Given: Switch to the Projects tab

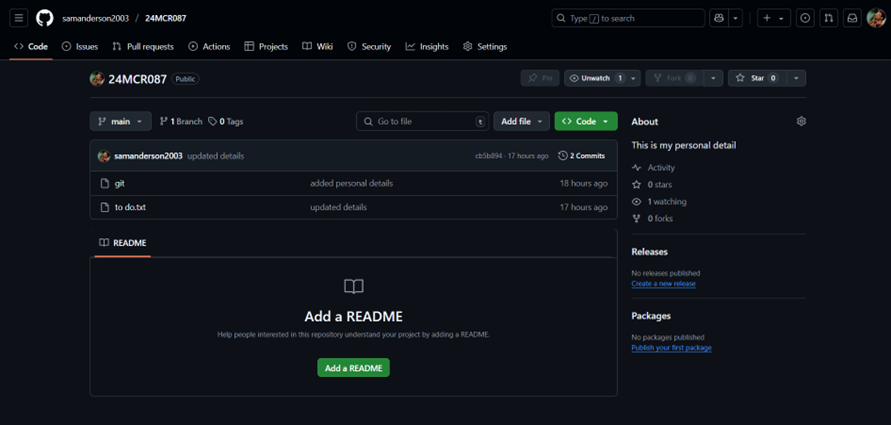Looking at the screenshot, I should pos(266,47).
